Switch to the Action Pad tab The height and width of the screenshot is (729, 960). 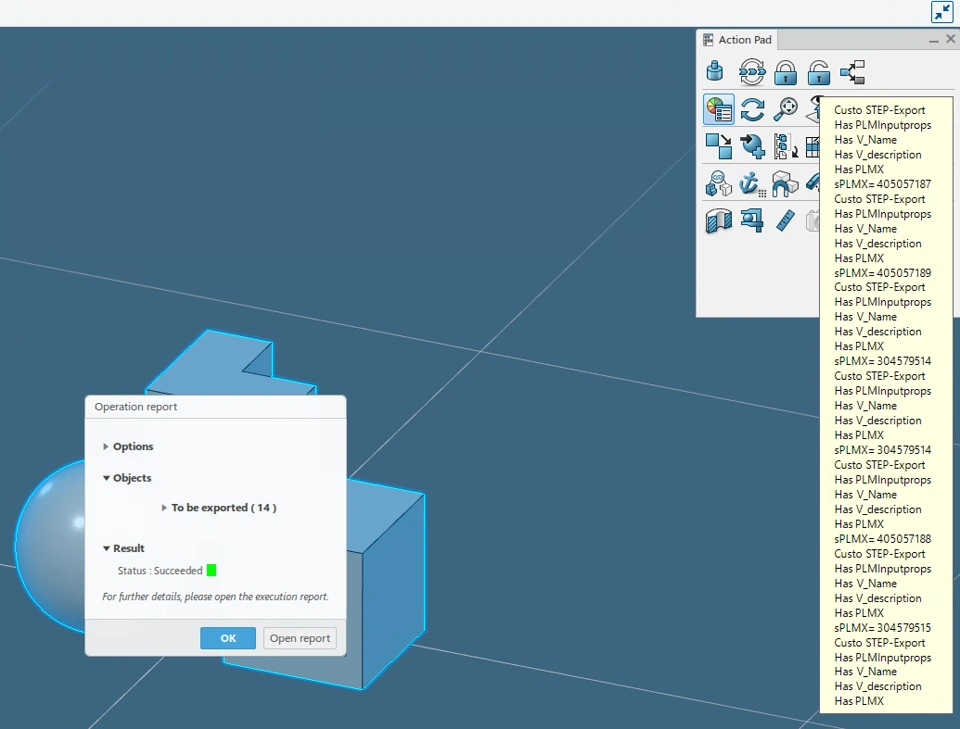point(737,40)
